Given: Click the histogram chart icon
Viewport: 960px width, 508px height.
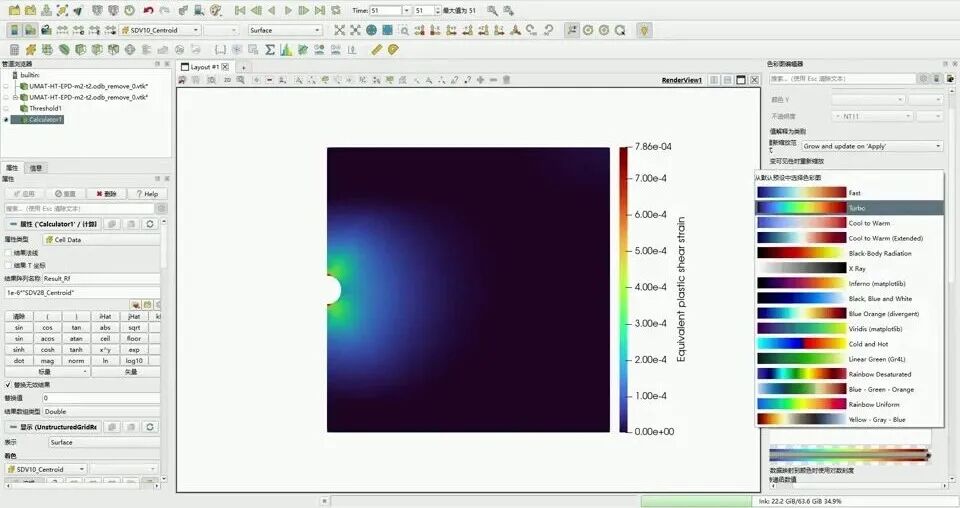Looking at the screenshot, I should click(286, 50).
